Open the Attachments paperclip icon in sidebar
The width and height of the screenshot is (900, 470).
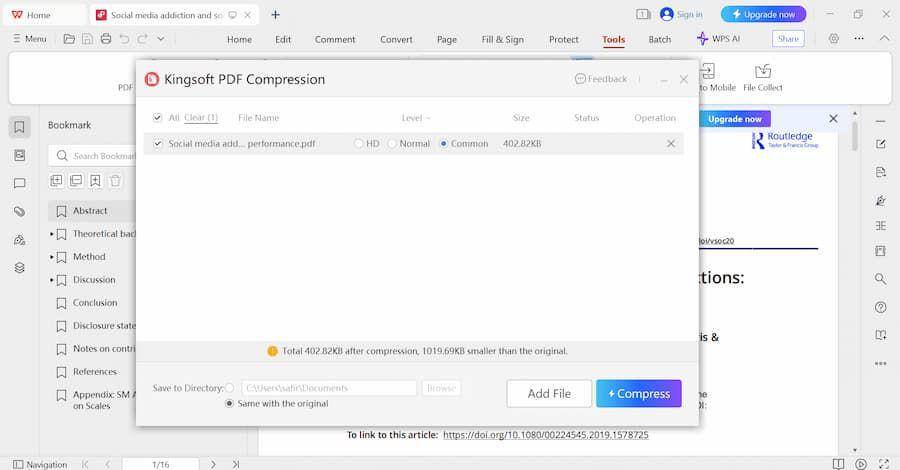pyautogui.click(x=20, y=211)
